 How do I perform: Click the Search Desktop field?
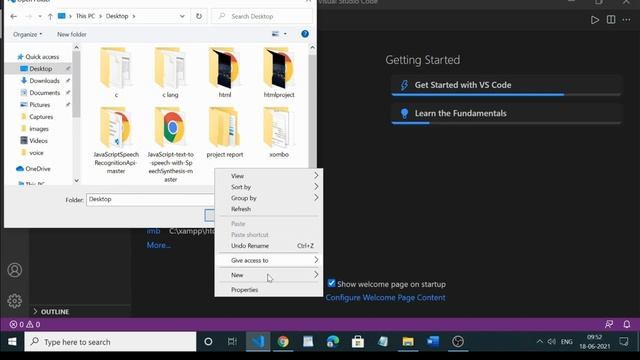(x=262, y=16)
